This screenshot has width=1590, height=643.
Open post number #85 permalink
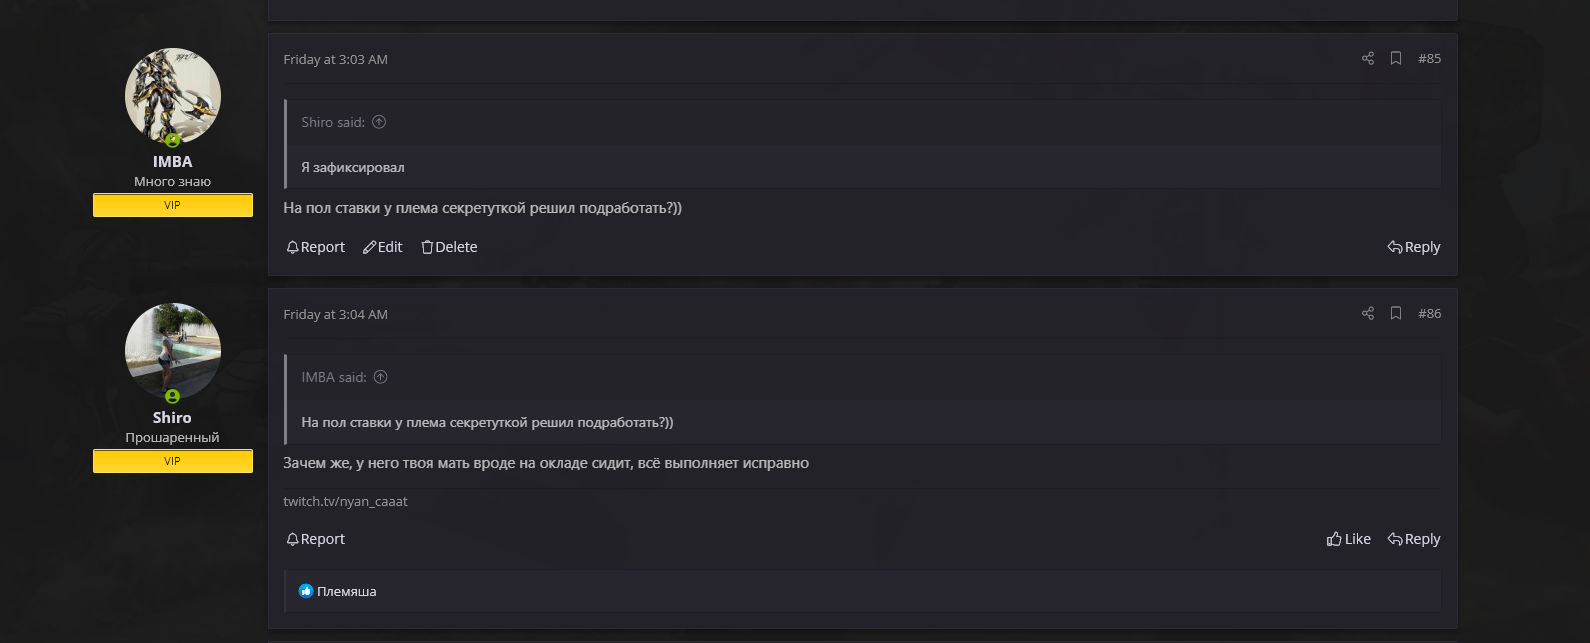[x=1429, y=58]
